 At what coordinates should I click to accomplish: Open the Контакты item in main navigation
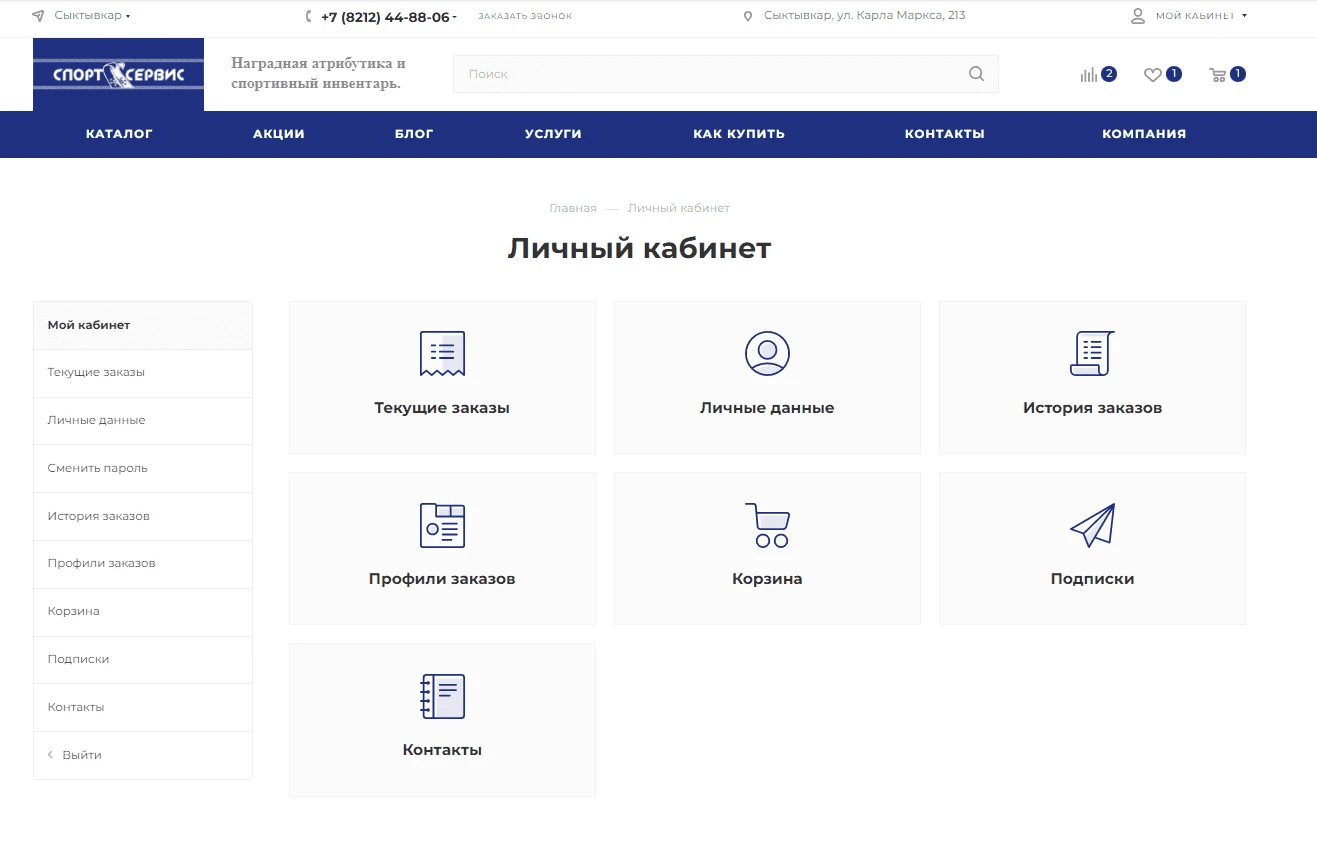pyautogui.click(x=945, y=134)
